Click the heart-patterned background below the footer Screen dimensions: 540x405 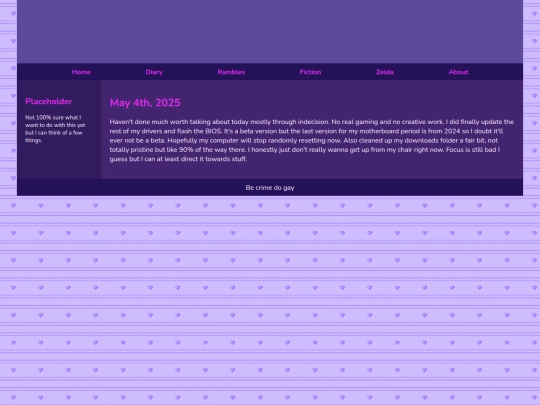pyautogui.click(x=270, y=300)
